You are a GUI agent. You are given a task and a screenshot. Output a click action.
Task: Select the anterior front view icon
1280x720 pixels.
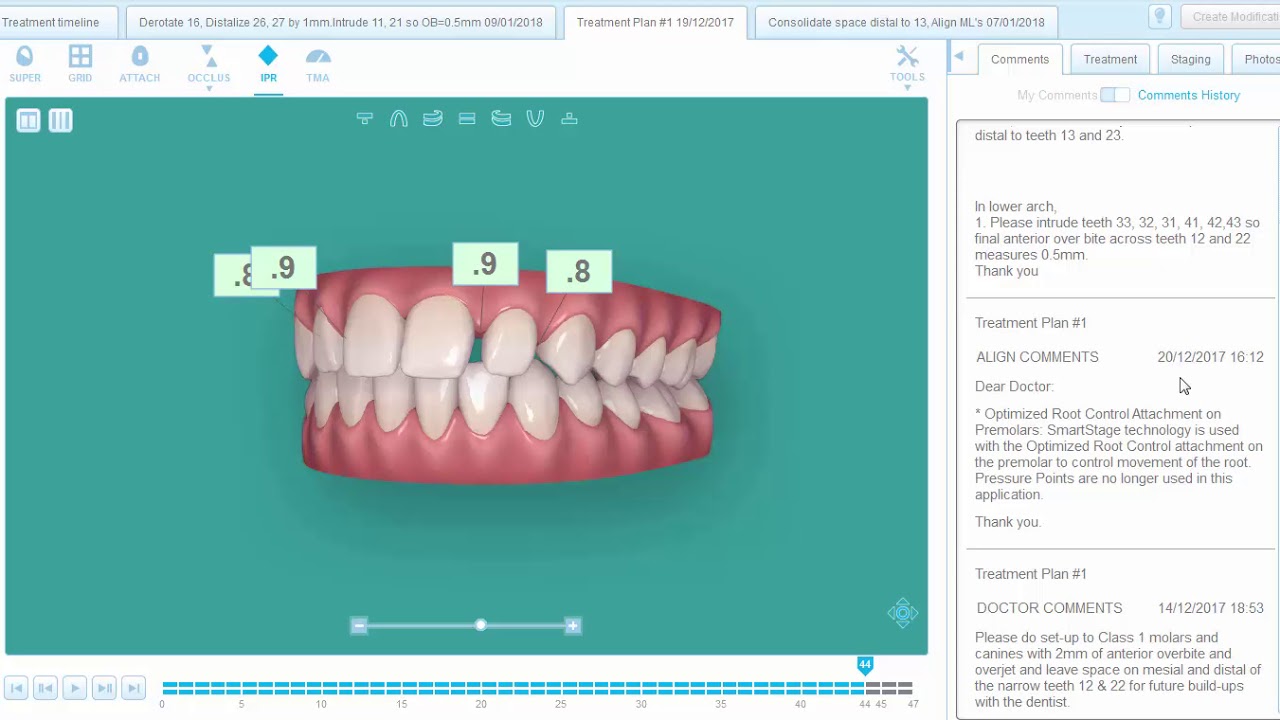[x=467, y=119]
